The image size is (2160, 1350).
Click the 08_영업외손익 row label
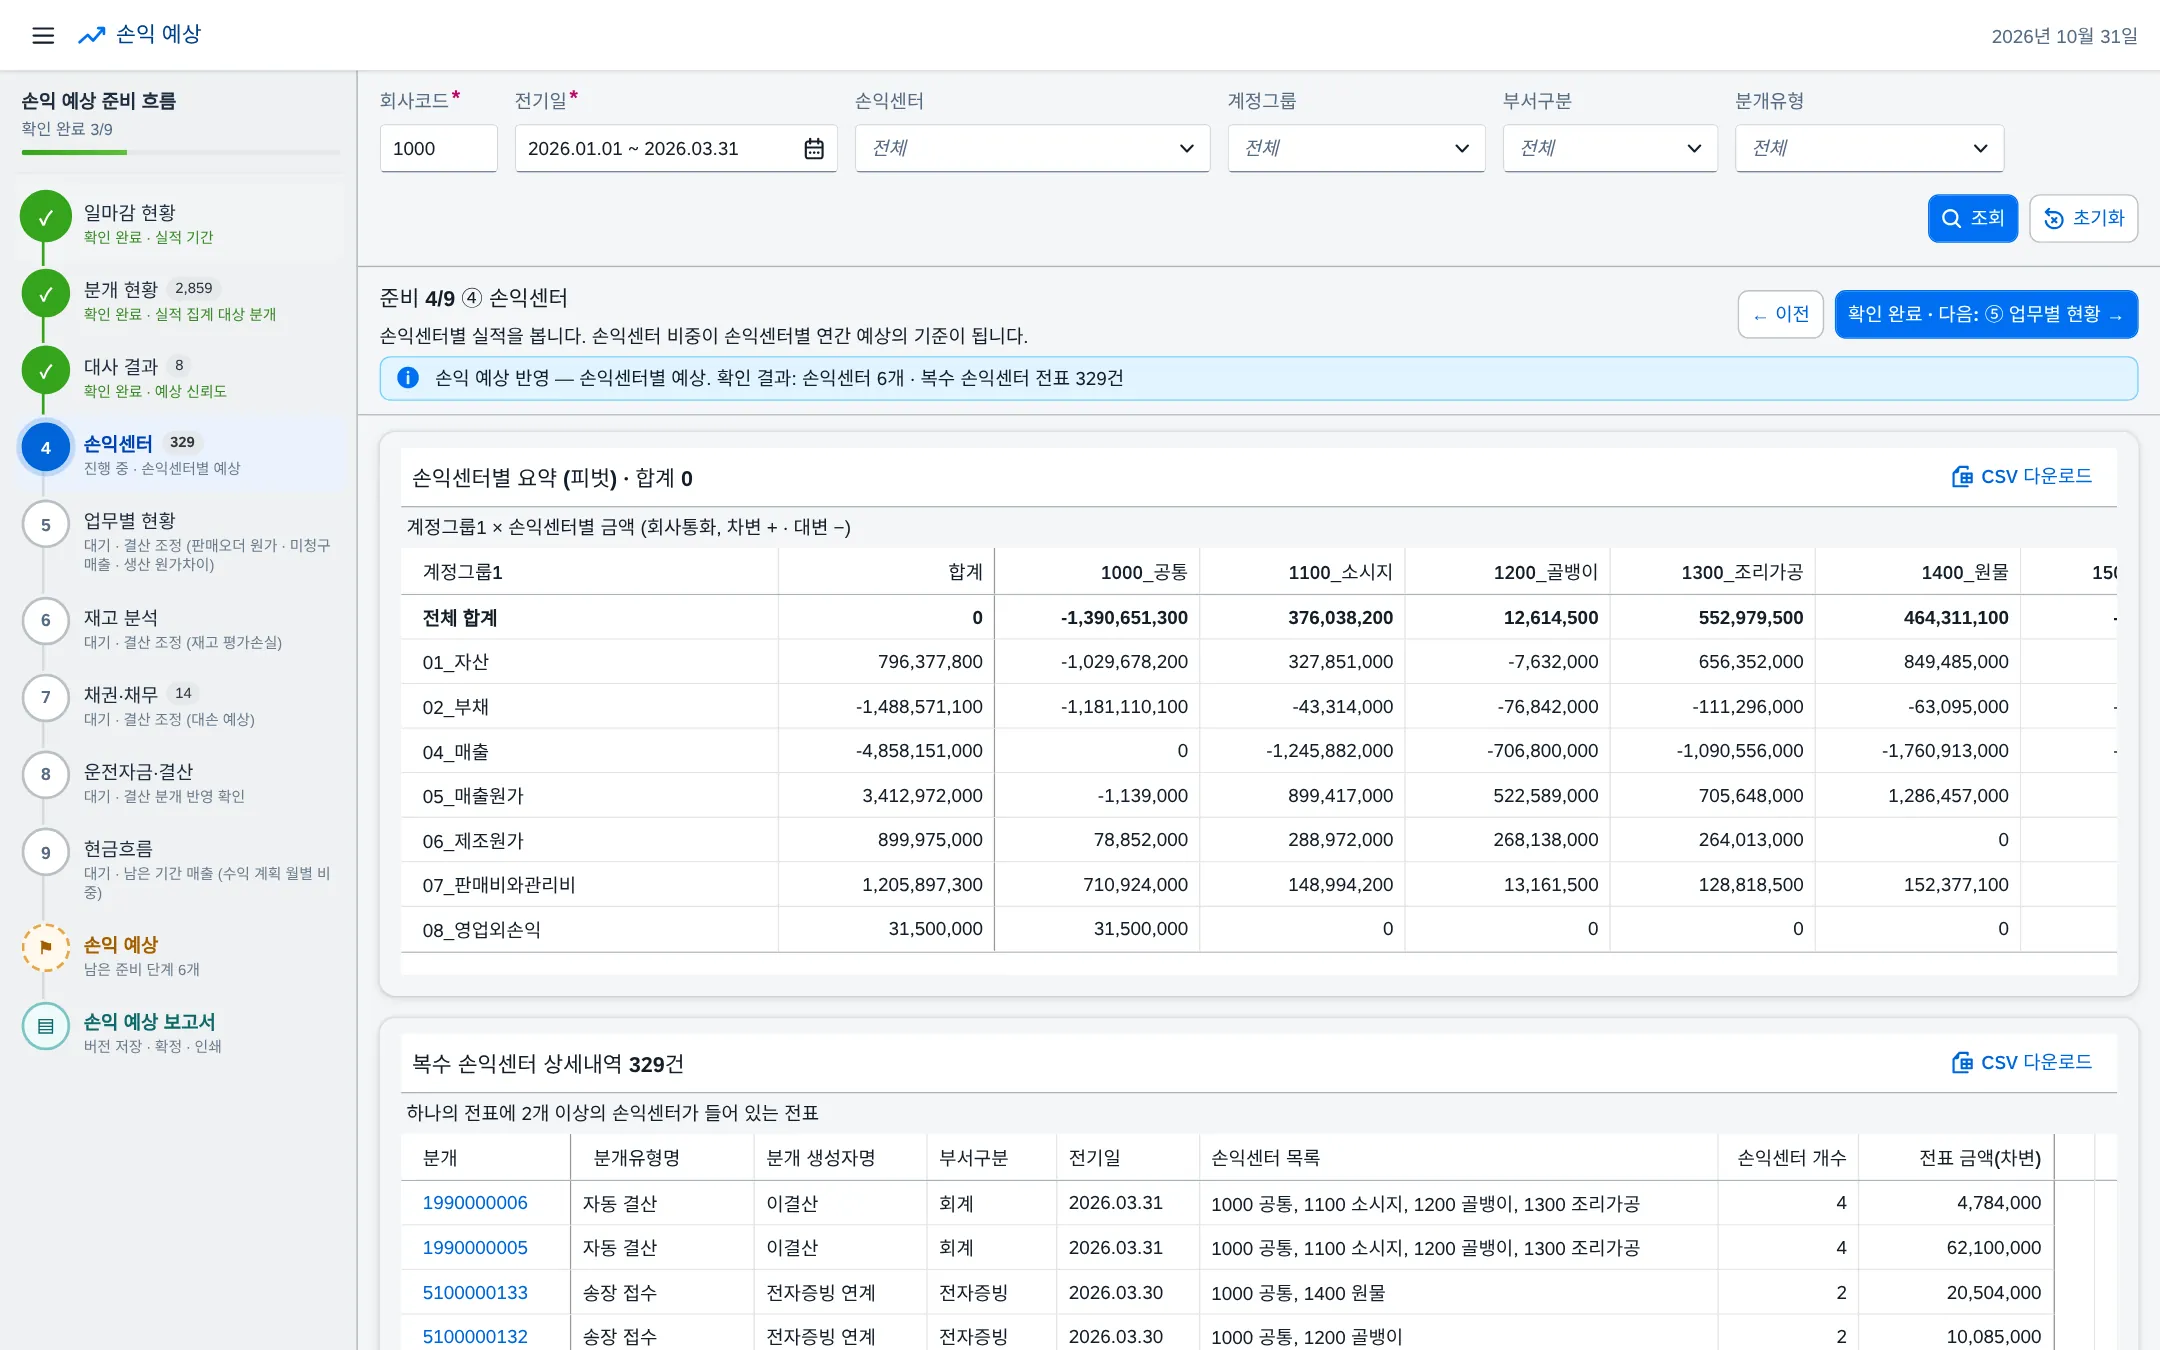click(x=481, y=930)
